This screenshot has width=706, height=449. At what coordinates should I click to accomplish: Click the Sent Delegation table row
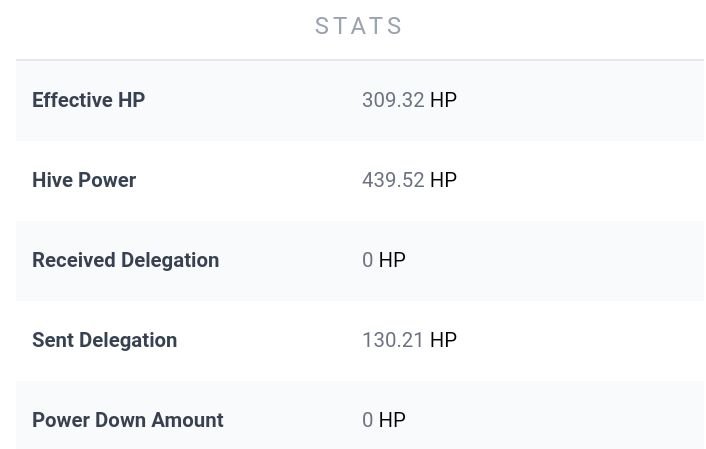click(360, 340)
